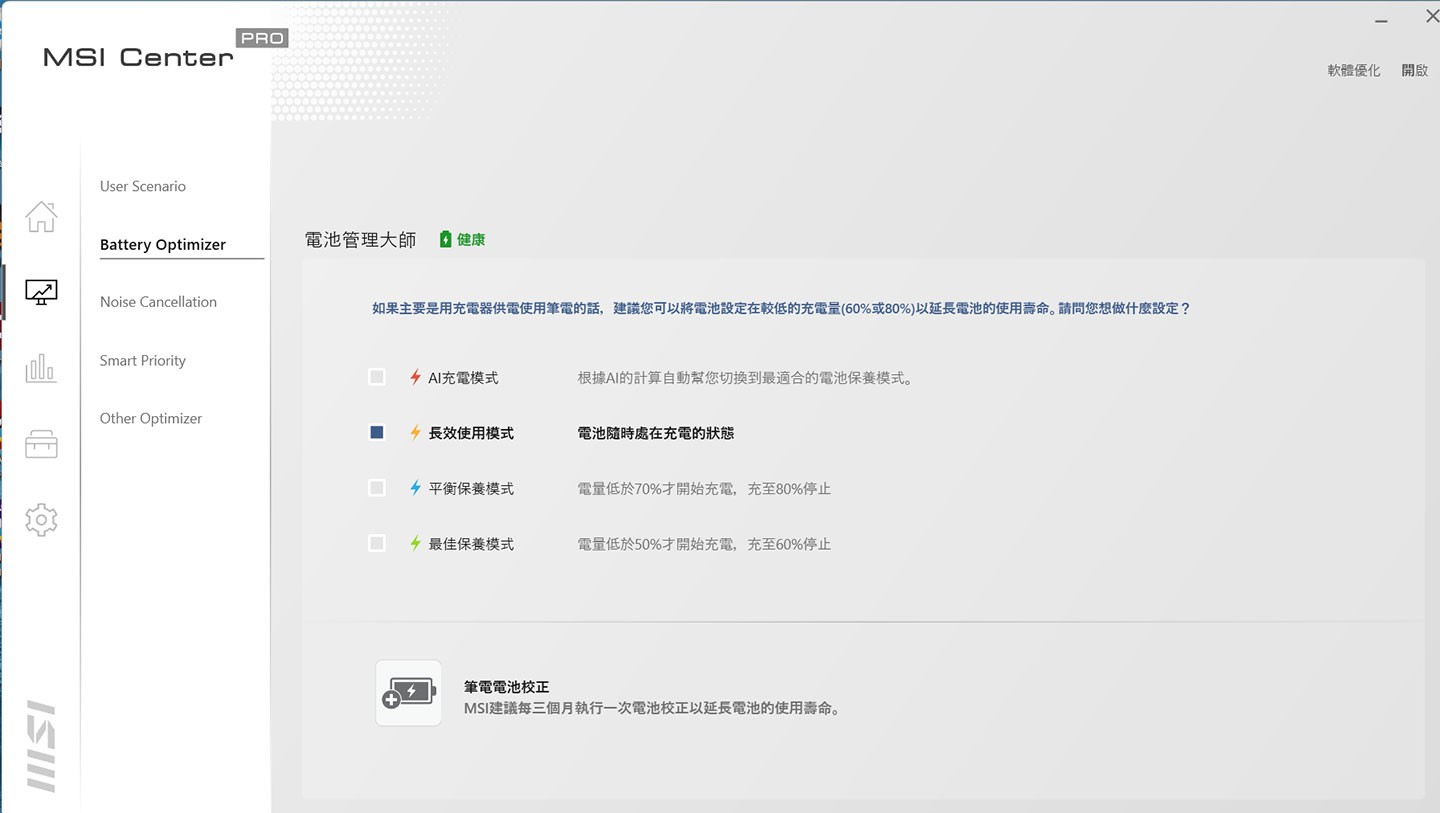This screenshot has width=1440, height=813.
Task: Click the 健康 status text
Action: coord(471,240)
